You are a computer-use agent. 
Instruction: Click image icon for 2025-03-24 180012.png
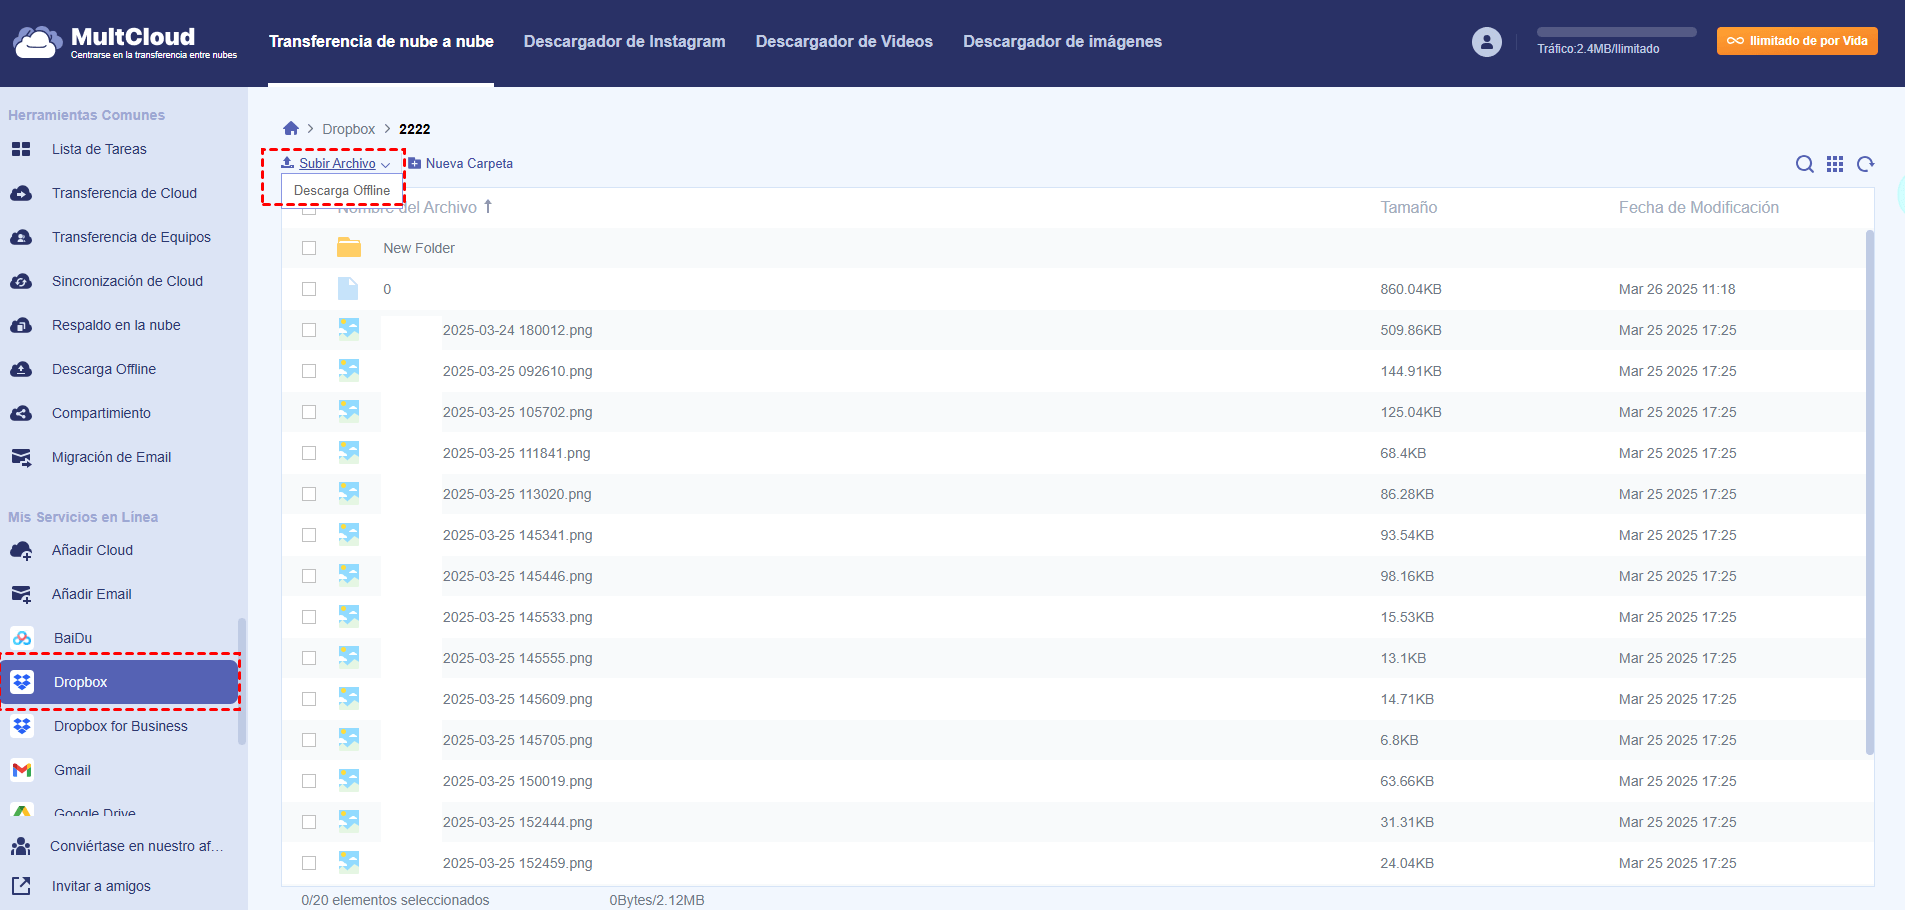(x=348, y=329)
